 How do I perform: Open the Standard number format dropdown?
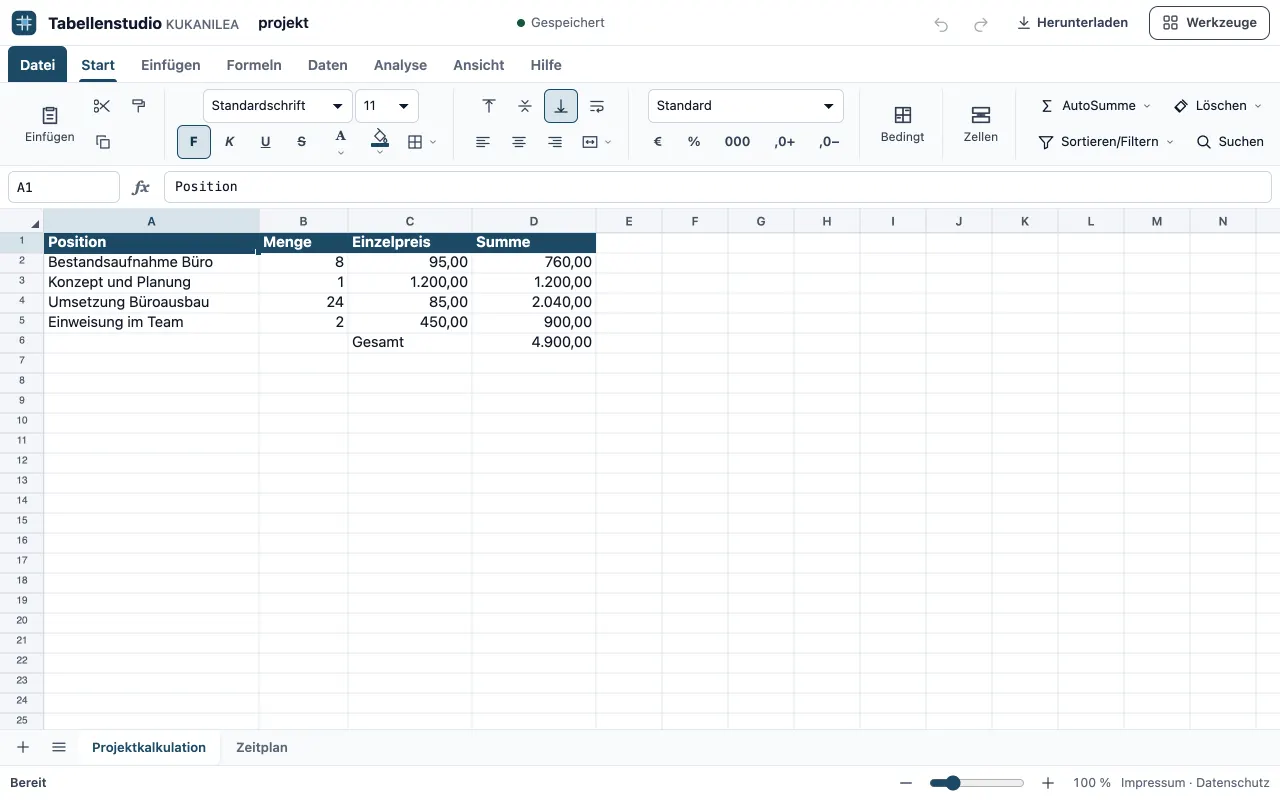[746, 106]
